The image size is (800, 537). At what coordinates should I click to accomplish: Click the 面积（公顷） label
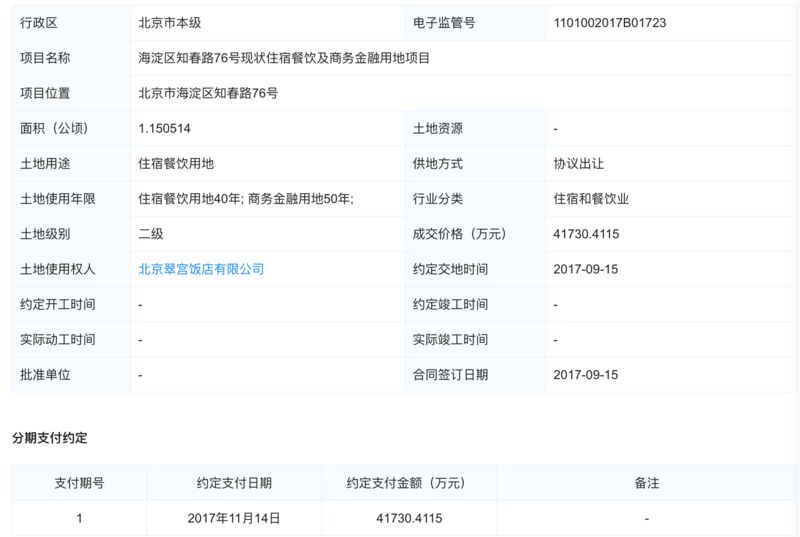[x=54, y=128]
